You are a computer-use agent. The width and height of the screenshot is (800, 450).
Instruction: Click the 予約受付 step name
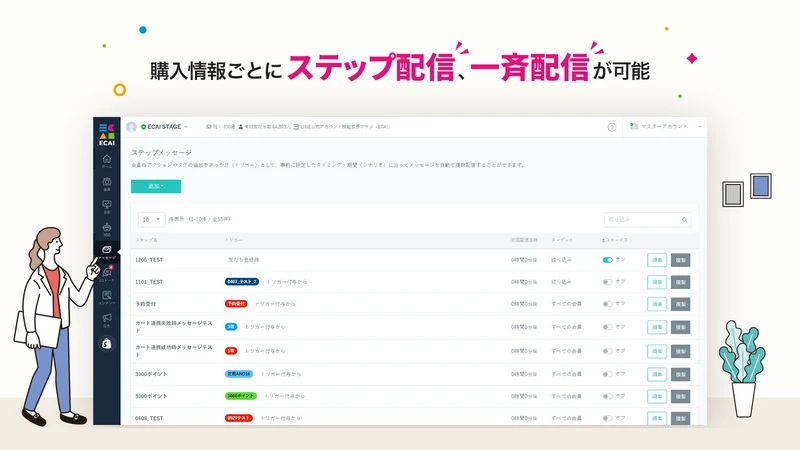click(x=145, y=304)
